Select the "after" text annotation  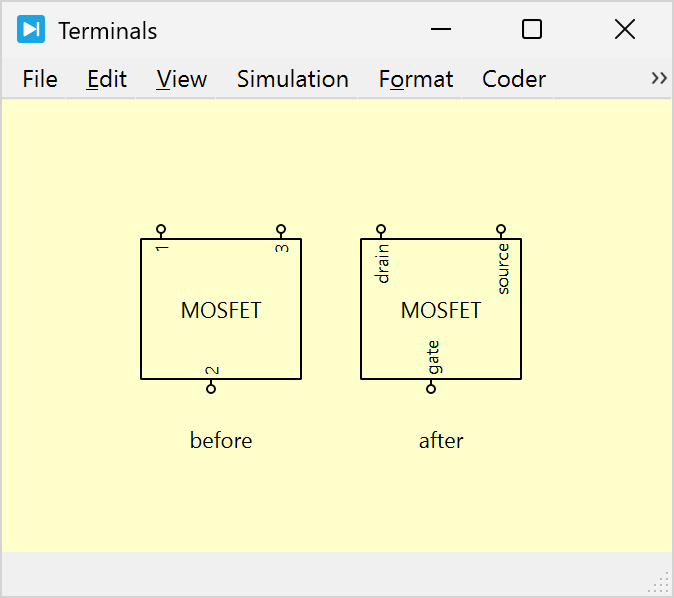[x=441, y=440]
